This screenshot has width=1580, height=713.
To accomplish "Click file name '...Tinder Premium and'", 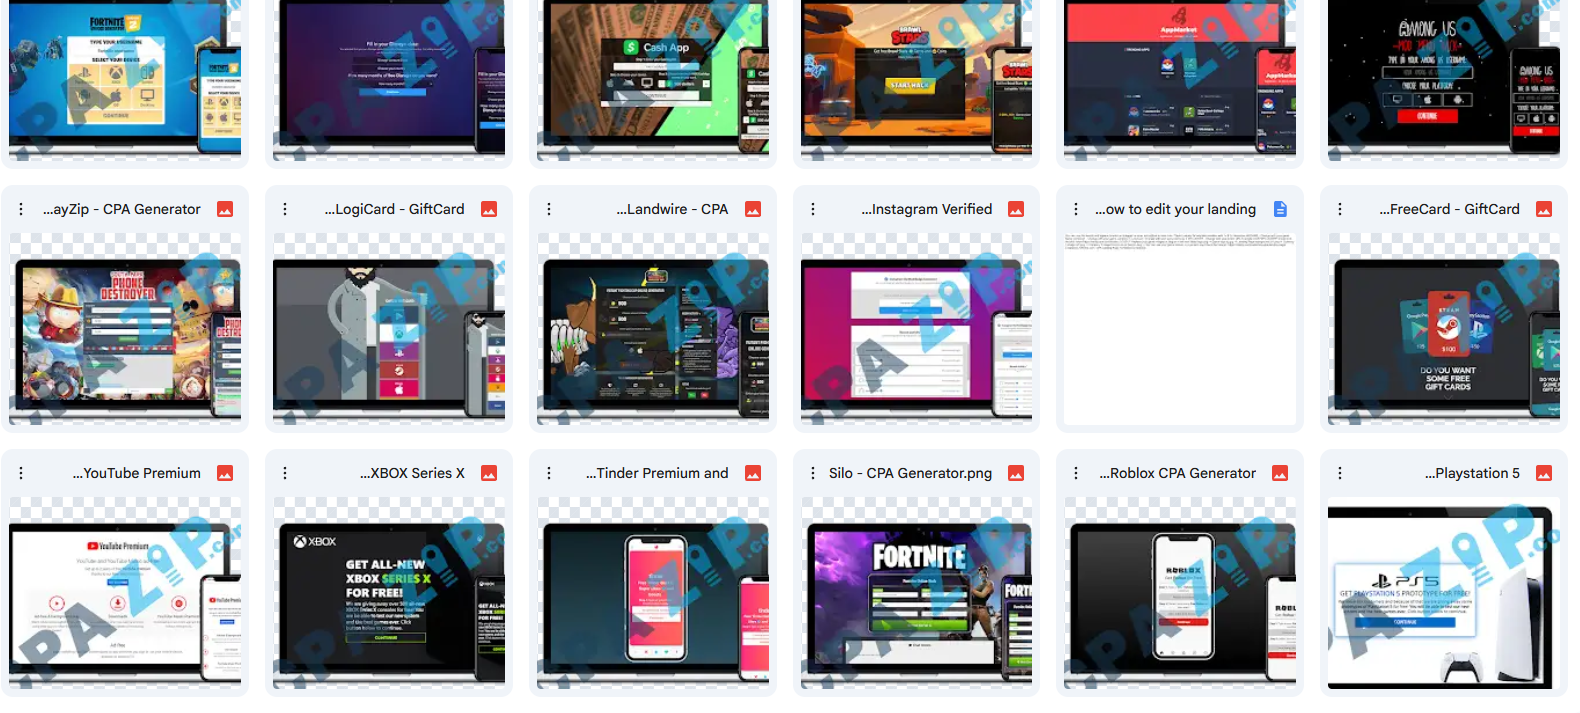I will (657, 473).
